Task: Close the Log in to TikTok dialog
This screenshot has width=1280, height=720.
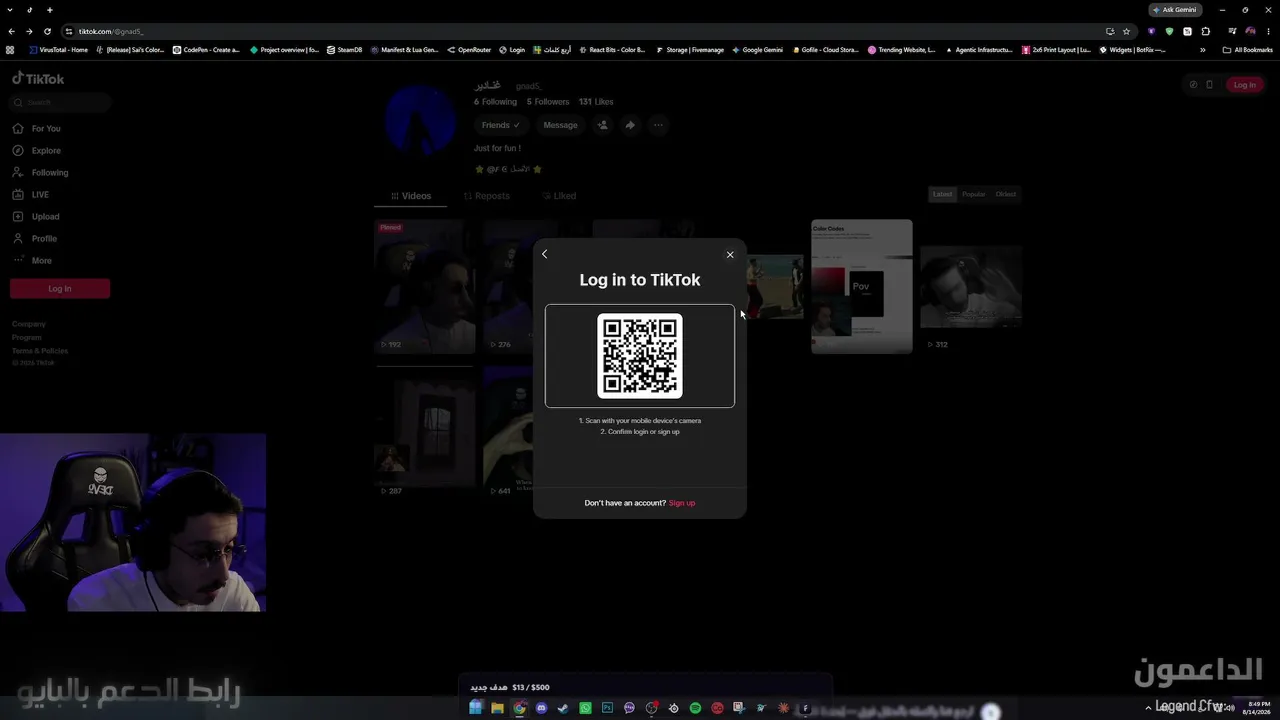Action: click(x=730, y=255)
